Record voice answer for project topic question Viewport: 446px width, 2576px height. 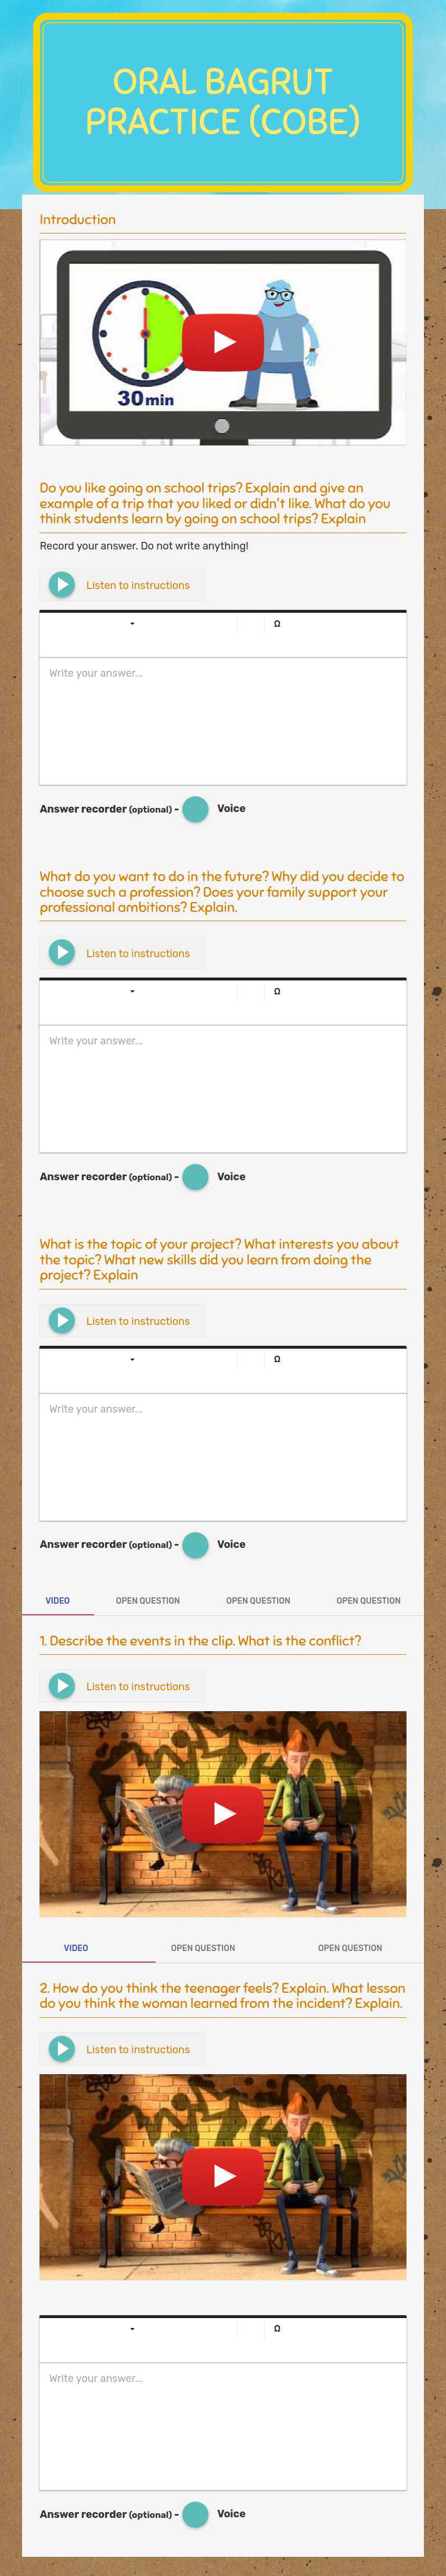pyautogui.click(x=196, y=1544)
